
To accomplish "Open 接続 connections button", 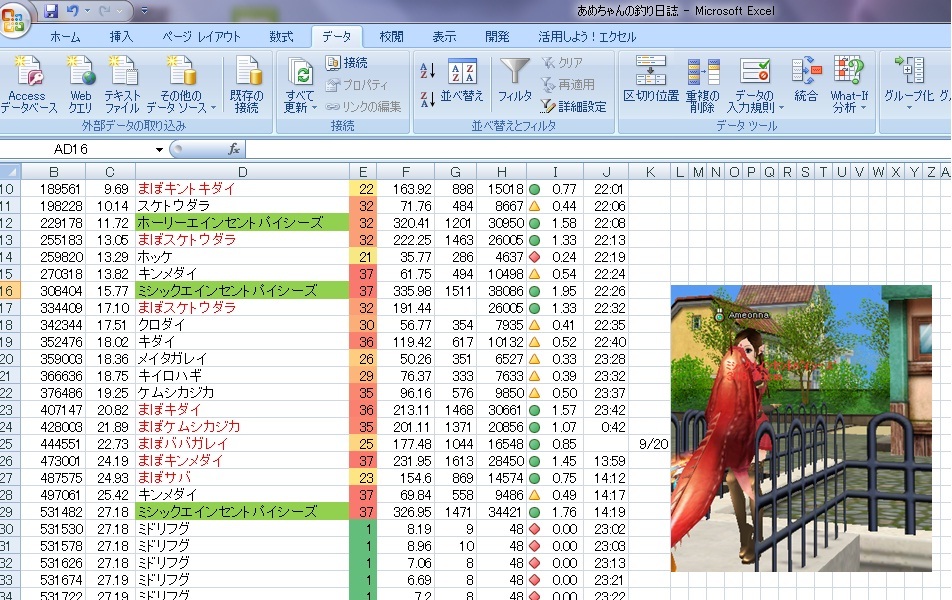I will 347,63.
